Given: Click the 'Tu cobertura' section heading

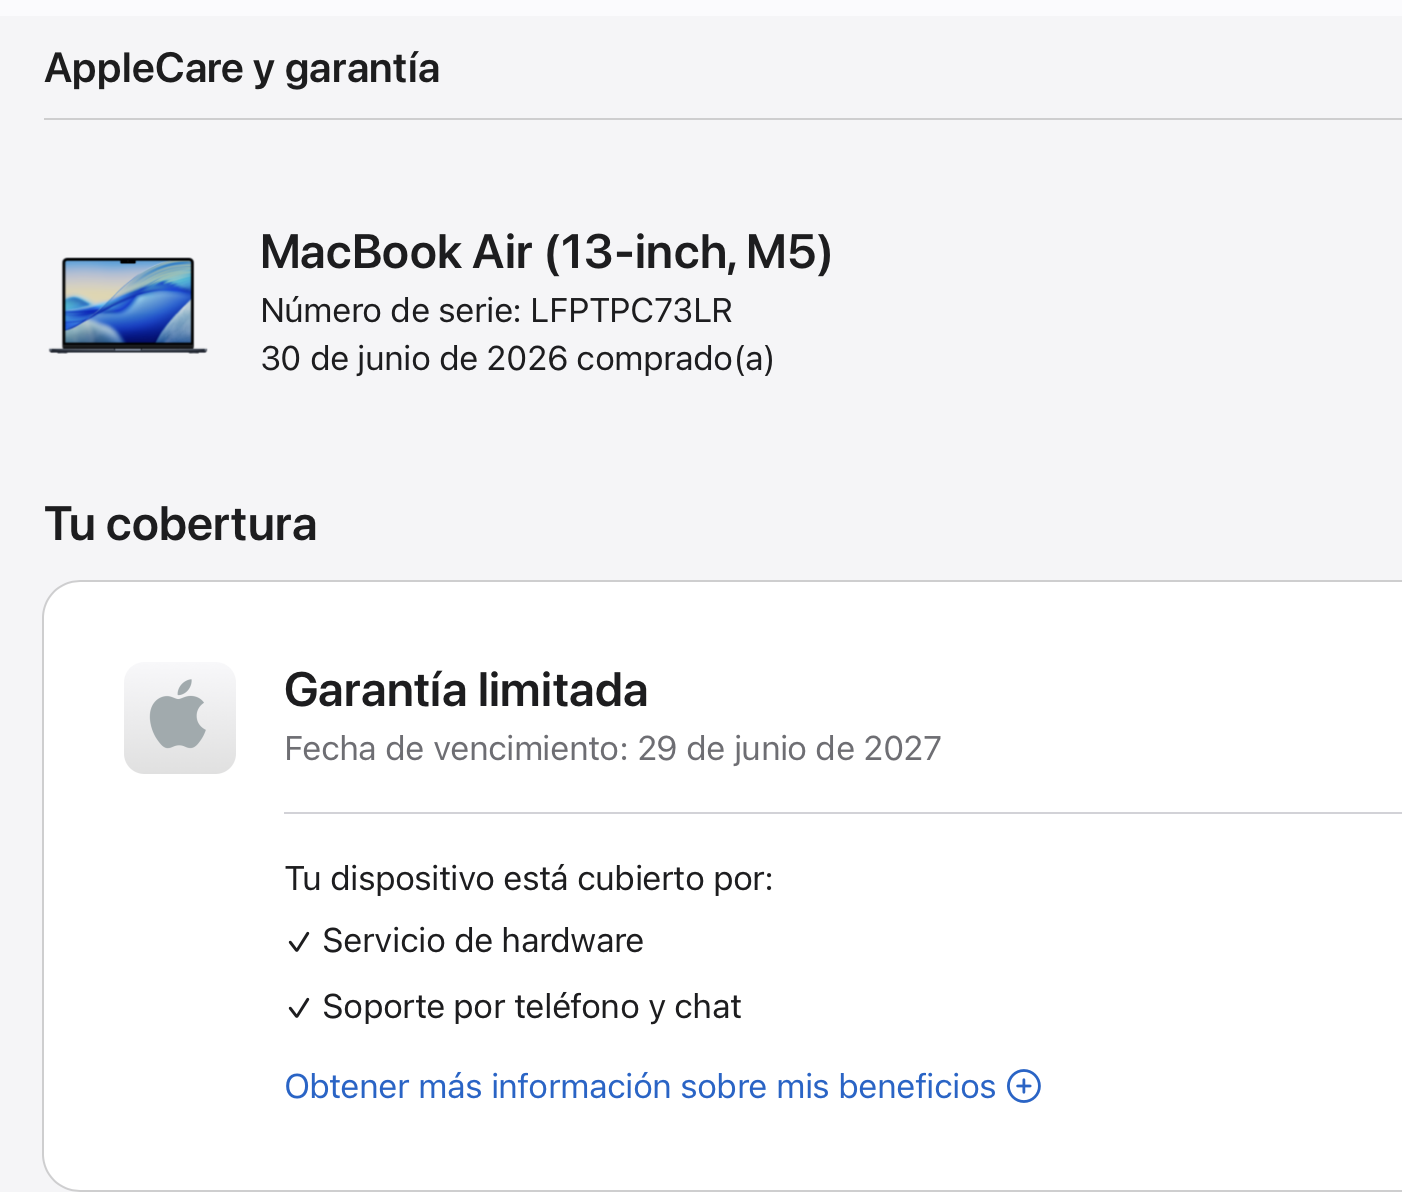Looking at the screenshot, I should click(181, 524).
